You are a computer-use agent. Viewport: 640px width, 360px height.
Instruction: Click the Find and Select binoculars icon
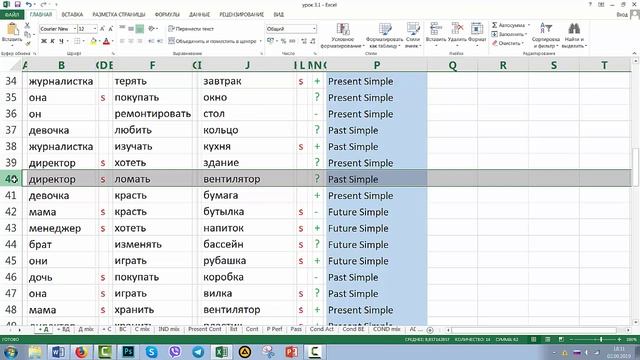[574, 29]
